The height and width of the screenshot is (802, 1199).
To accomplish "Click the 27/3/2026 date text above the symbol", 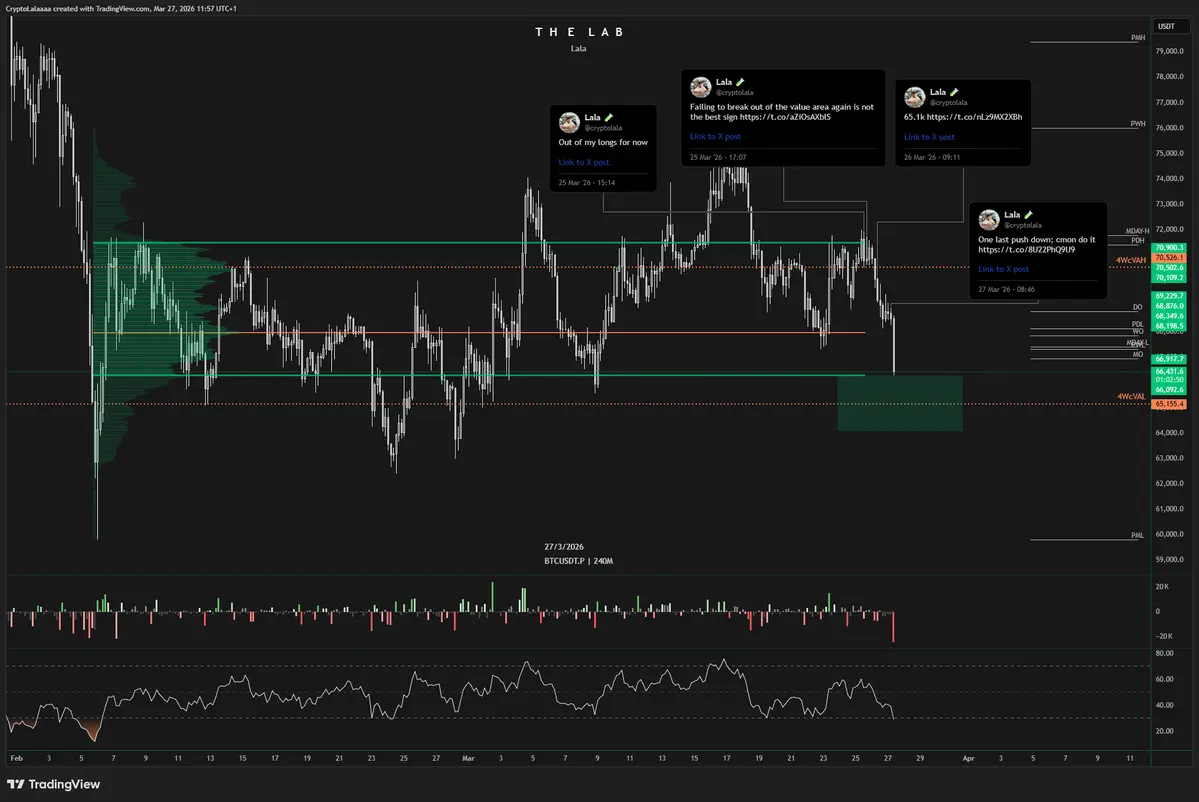I will pyautogui.click(x=564, y=547).
